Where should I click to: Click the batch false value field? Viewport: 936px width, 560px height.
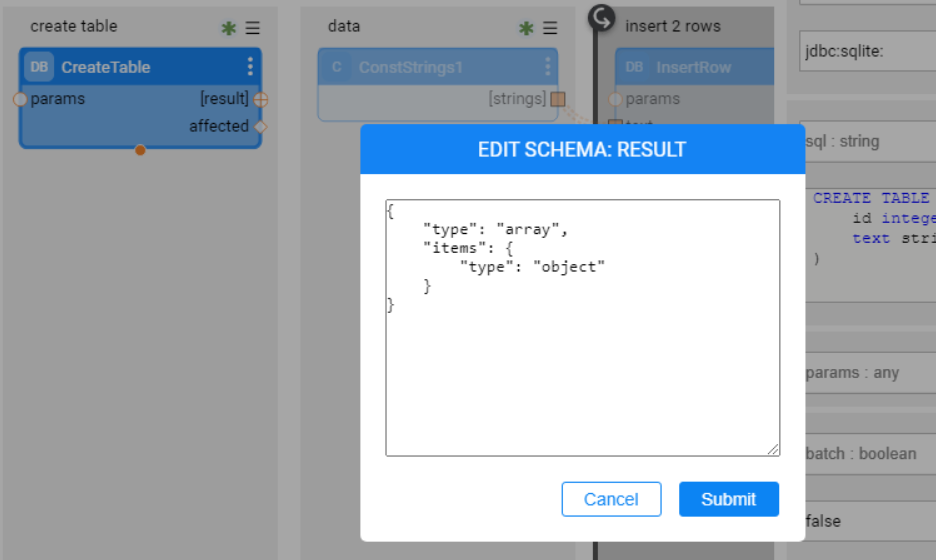[868, 521]
